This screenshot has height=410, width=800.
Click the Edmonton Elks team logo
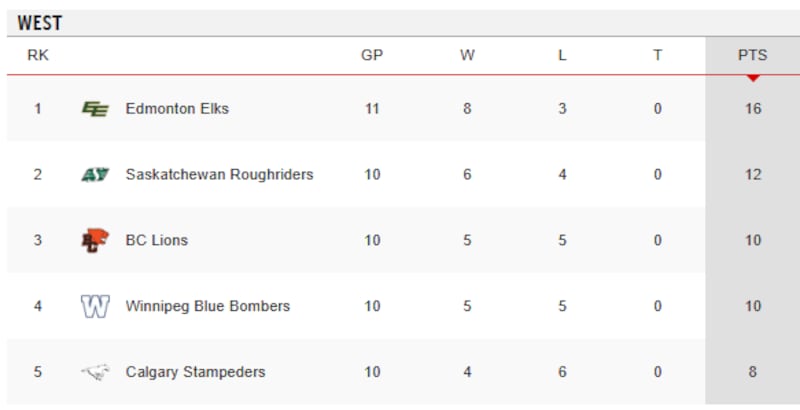point(95,109)
